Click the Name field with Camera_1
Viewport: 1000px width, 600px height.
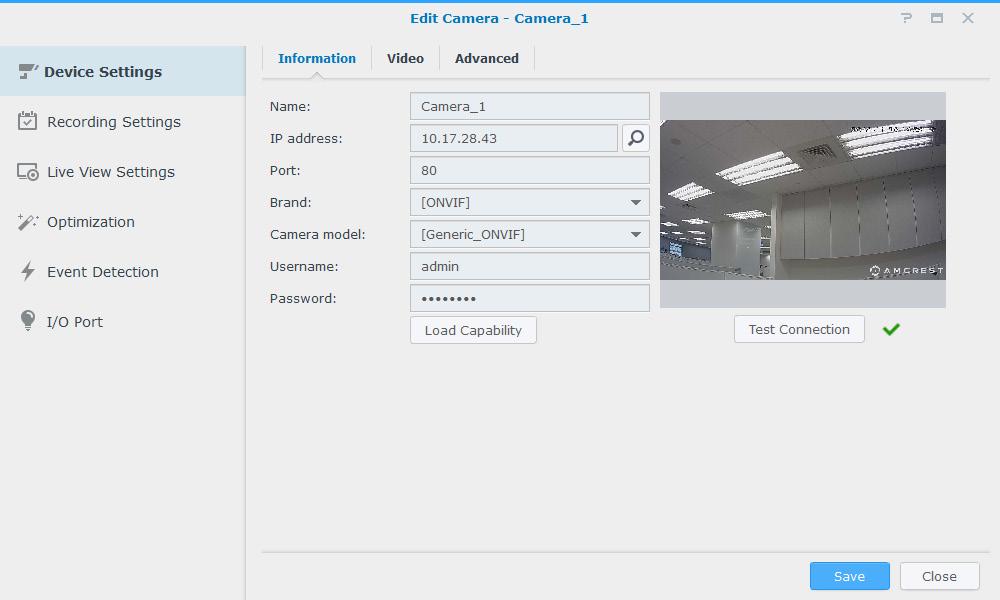(x=530, y=106)
